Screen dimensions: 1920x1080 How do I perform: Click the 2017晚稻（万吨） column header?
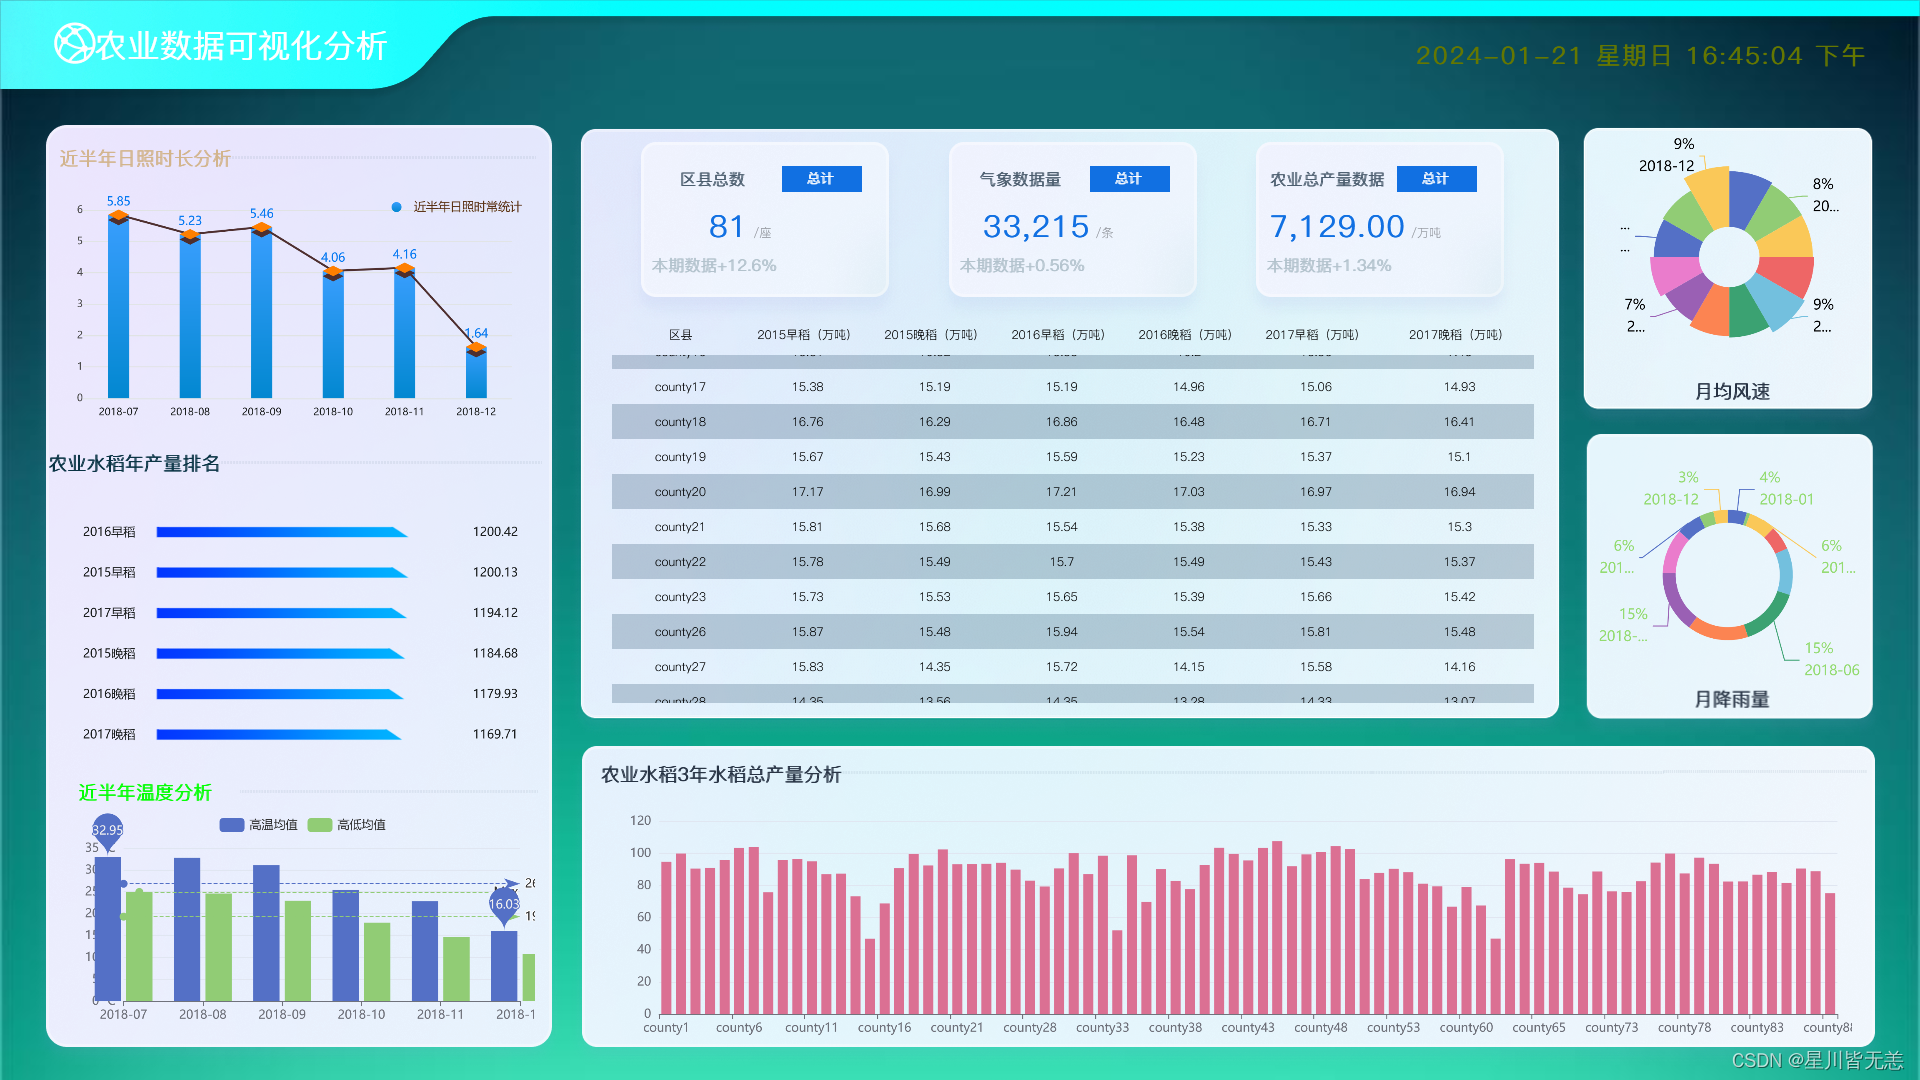(1456, 335)
